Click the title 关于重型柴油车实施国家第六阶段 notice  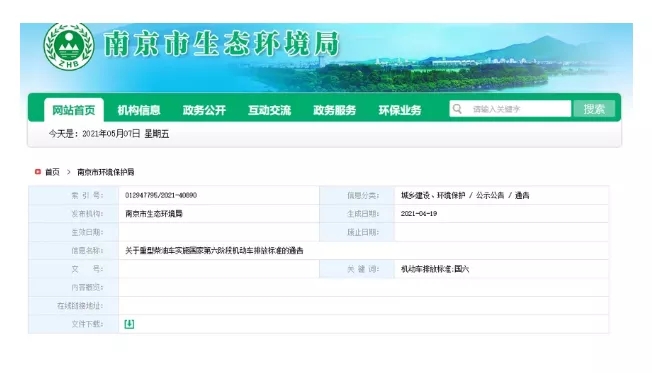pyautogui.click(x=214, y=250)
